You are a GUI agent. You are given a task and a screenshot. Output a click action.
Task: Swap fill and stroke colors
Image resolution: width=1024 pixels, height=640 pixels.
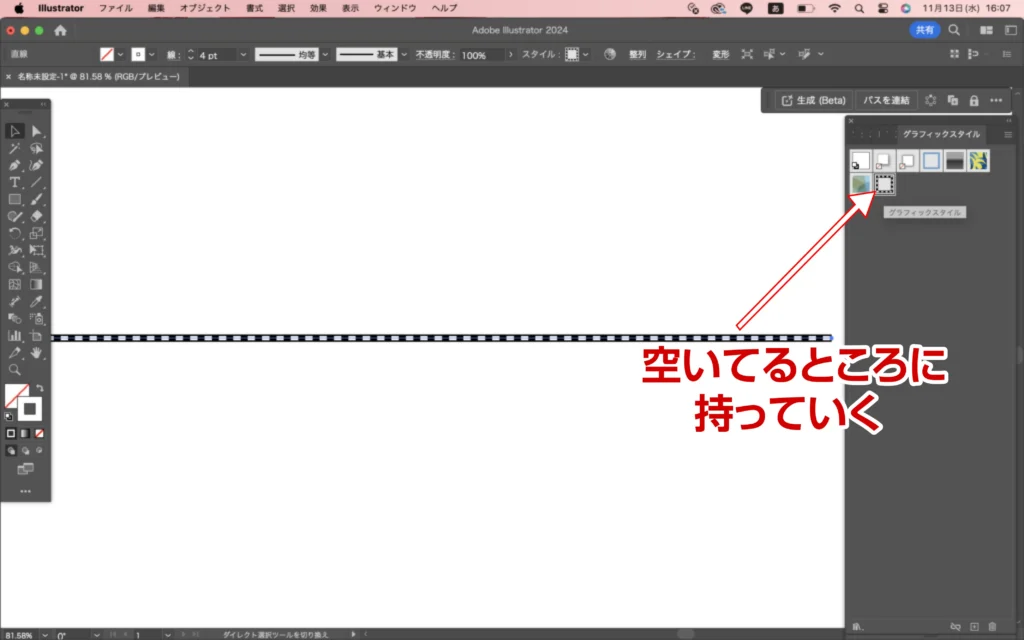tap(39, 387)
